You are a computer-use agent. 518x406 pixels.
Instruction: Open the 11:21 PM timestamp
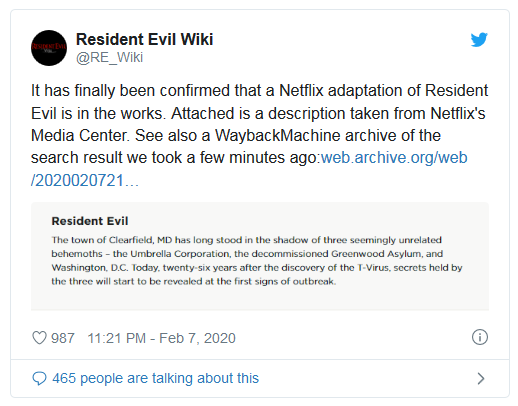click(117, 338)
